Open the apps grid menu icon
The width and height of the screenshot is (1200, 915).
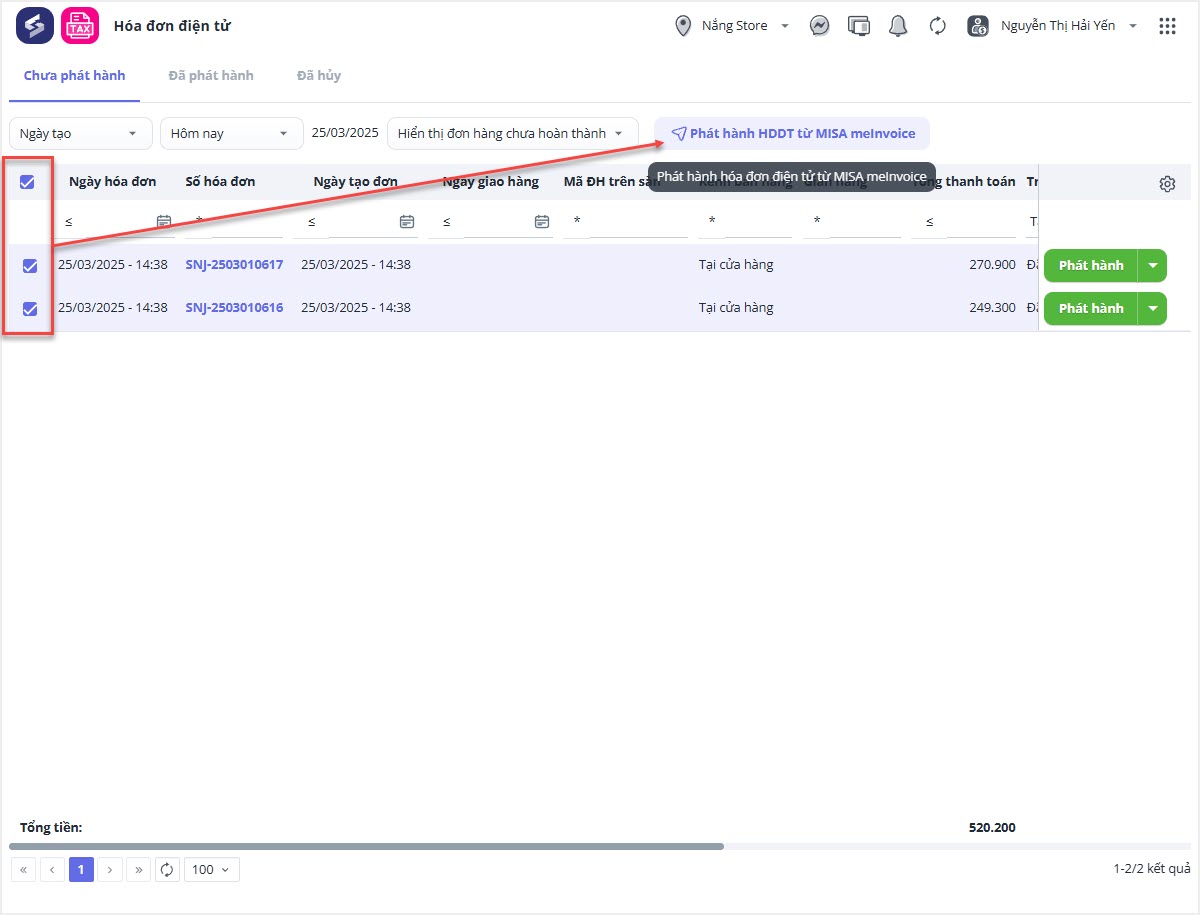click(1166, 26)
